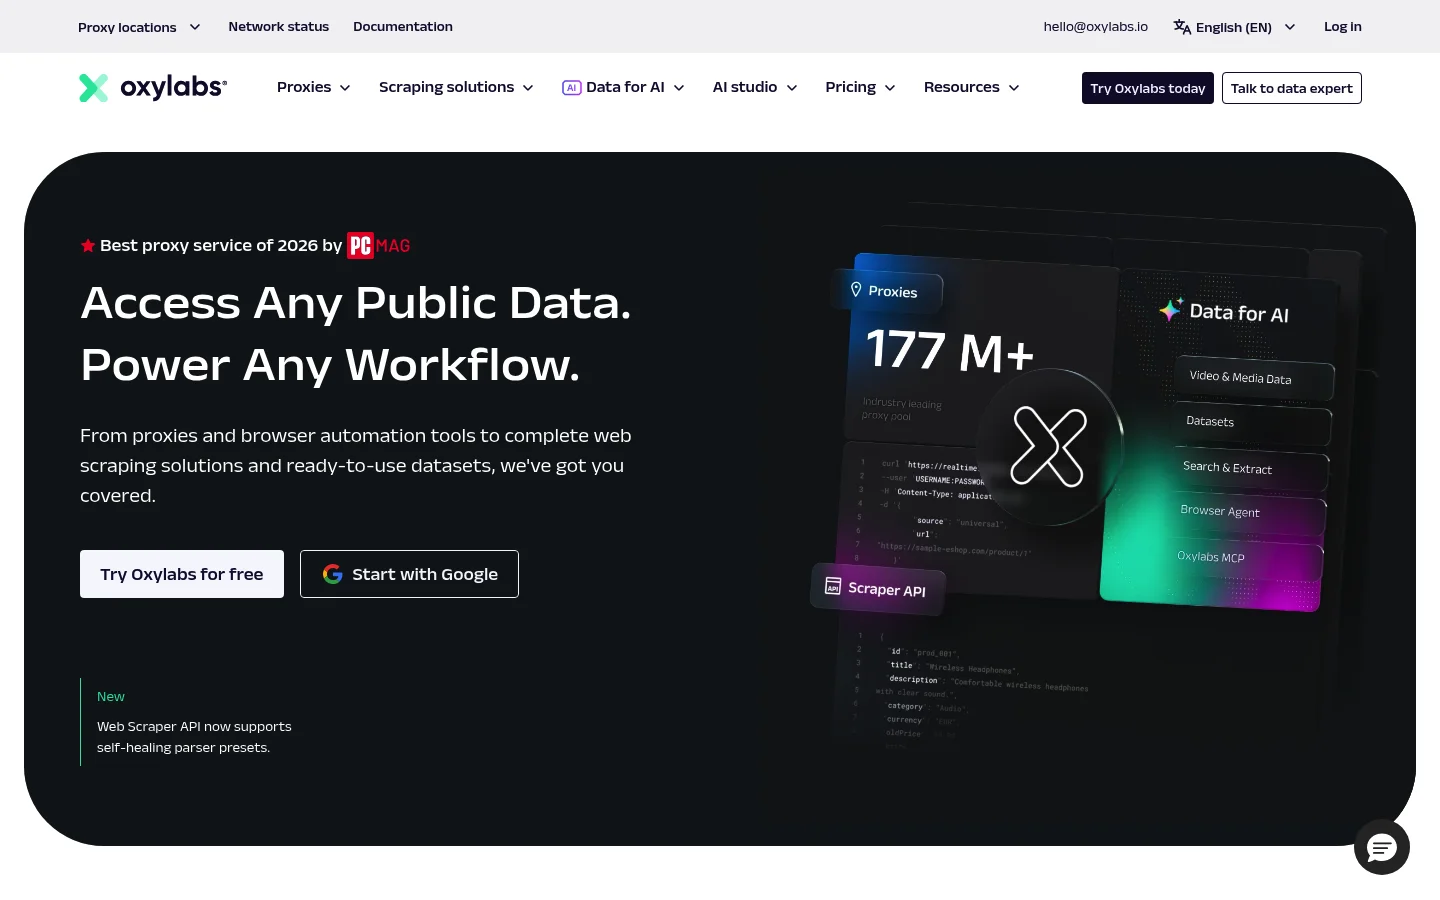The height and width of the screenshot is (900, 1440).
Task: Click Talk to data expert button
Action: [x=1292, y=88]
